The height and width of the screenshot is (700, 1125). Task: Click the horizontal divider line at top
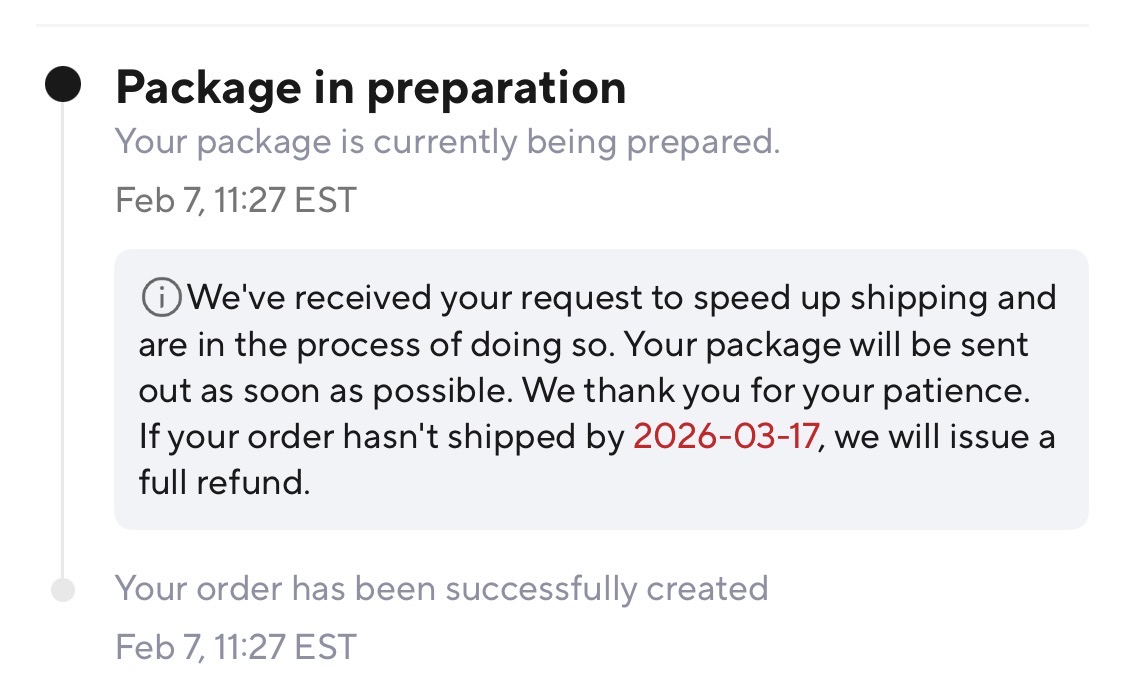(562, 25)
